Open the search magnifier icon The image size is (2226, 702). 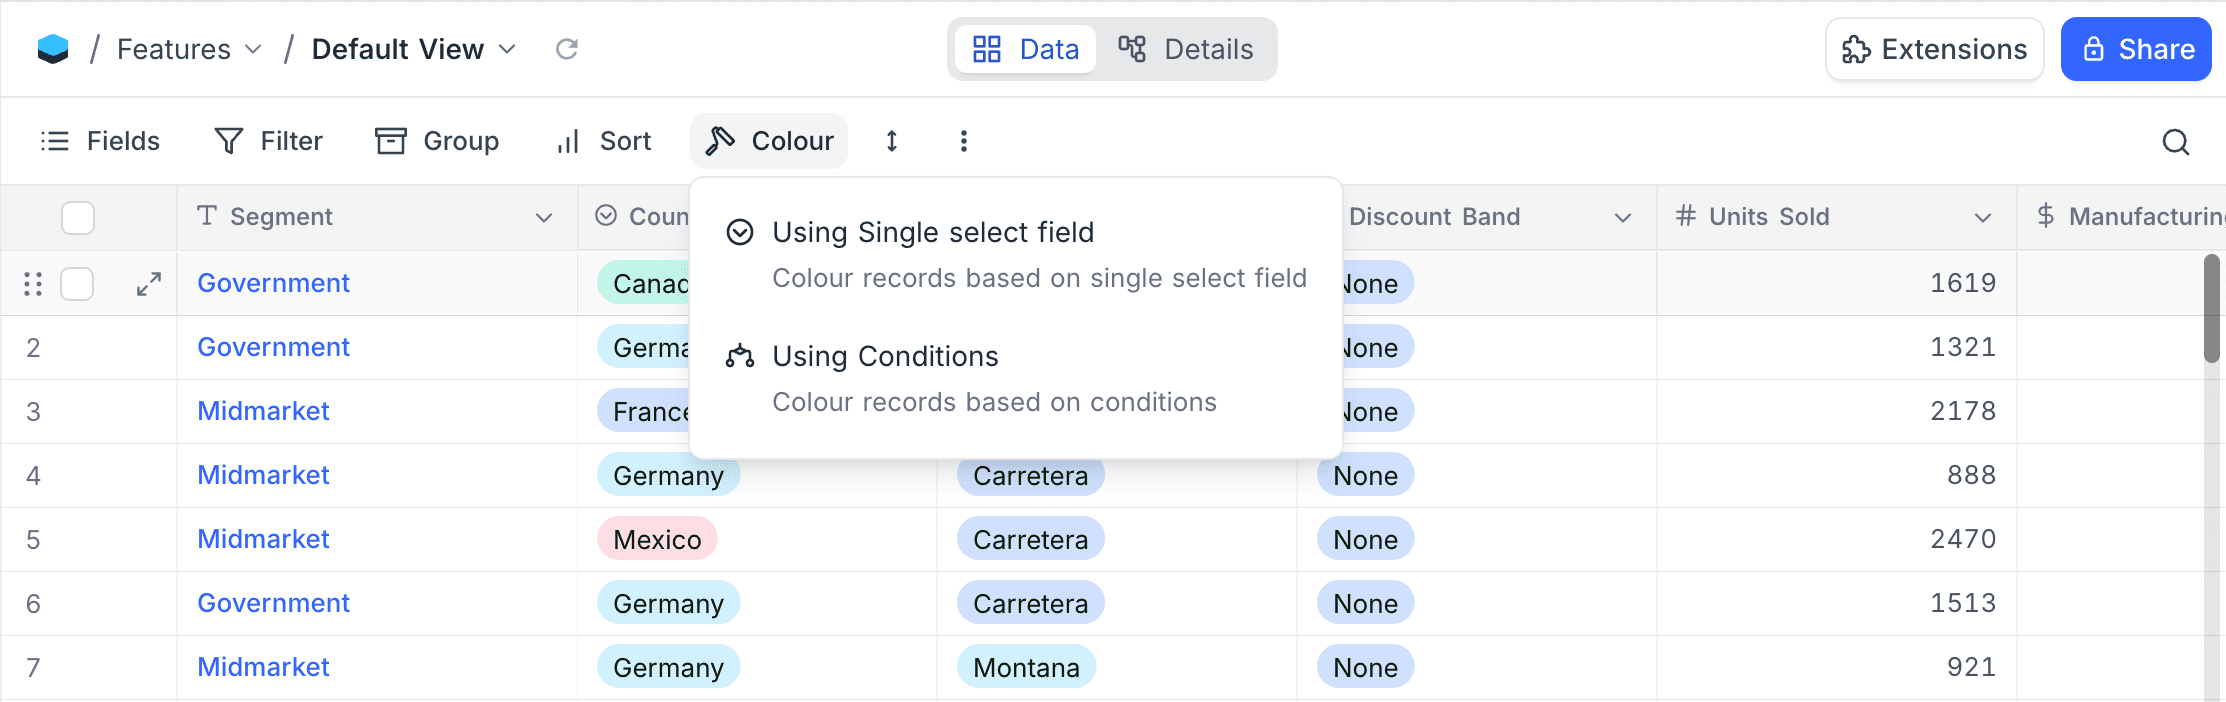click(2175, 142)
